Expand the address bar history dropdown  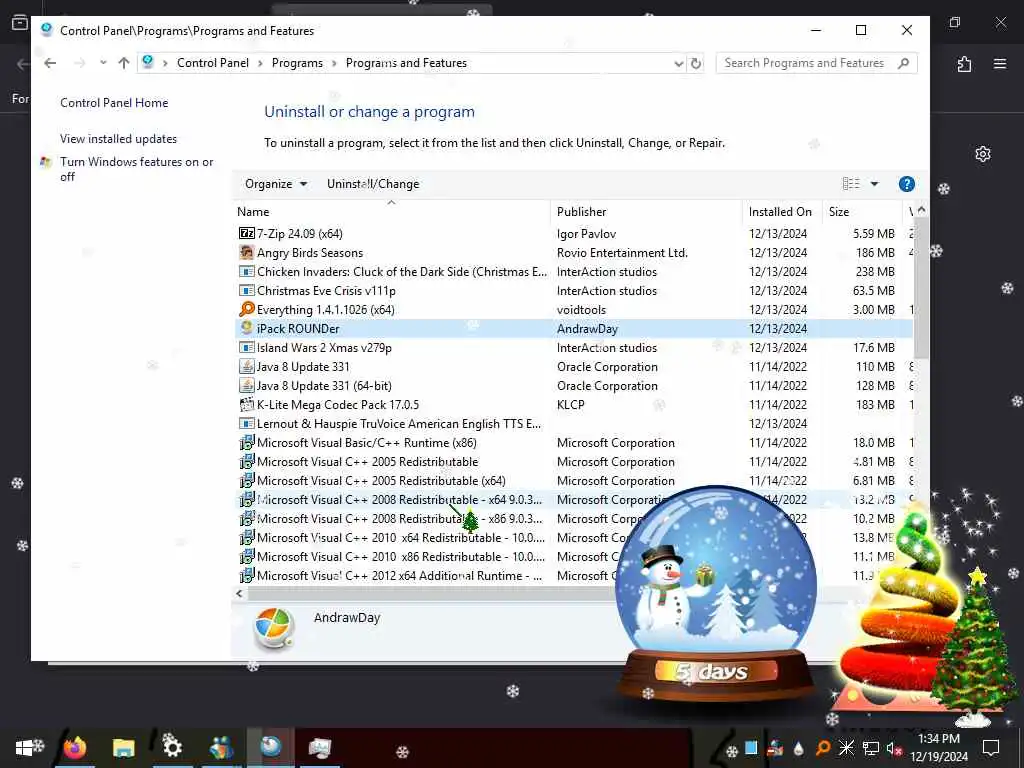click(679, 63)
